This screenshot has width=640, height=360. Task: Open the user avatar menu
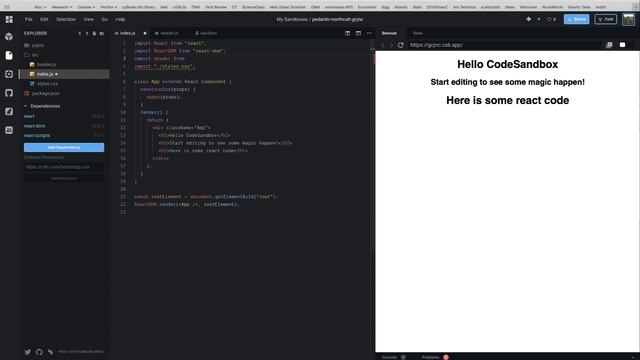click(x=629, y=19)
